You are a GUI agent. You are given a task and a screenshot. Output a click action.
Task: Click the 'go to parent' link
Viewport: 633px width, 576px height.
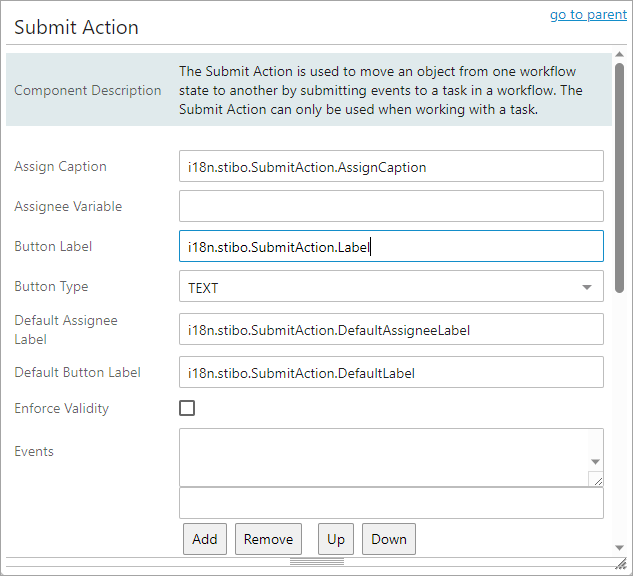tap(587, 16)
